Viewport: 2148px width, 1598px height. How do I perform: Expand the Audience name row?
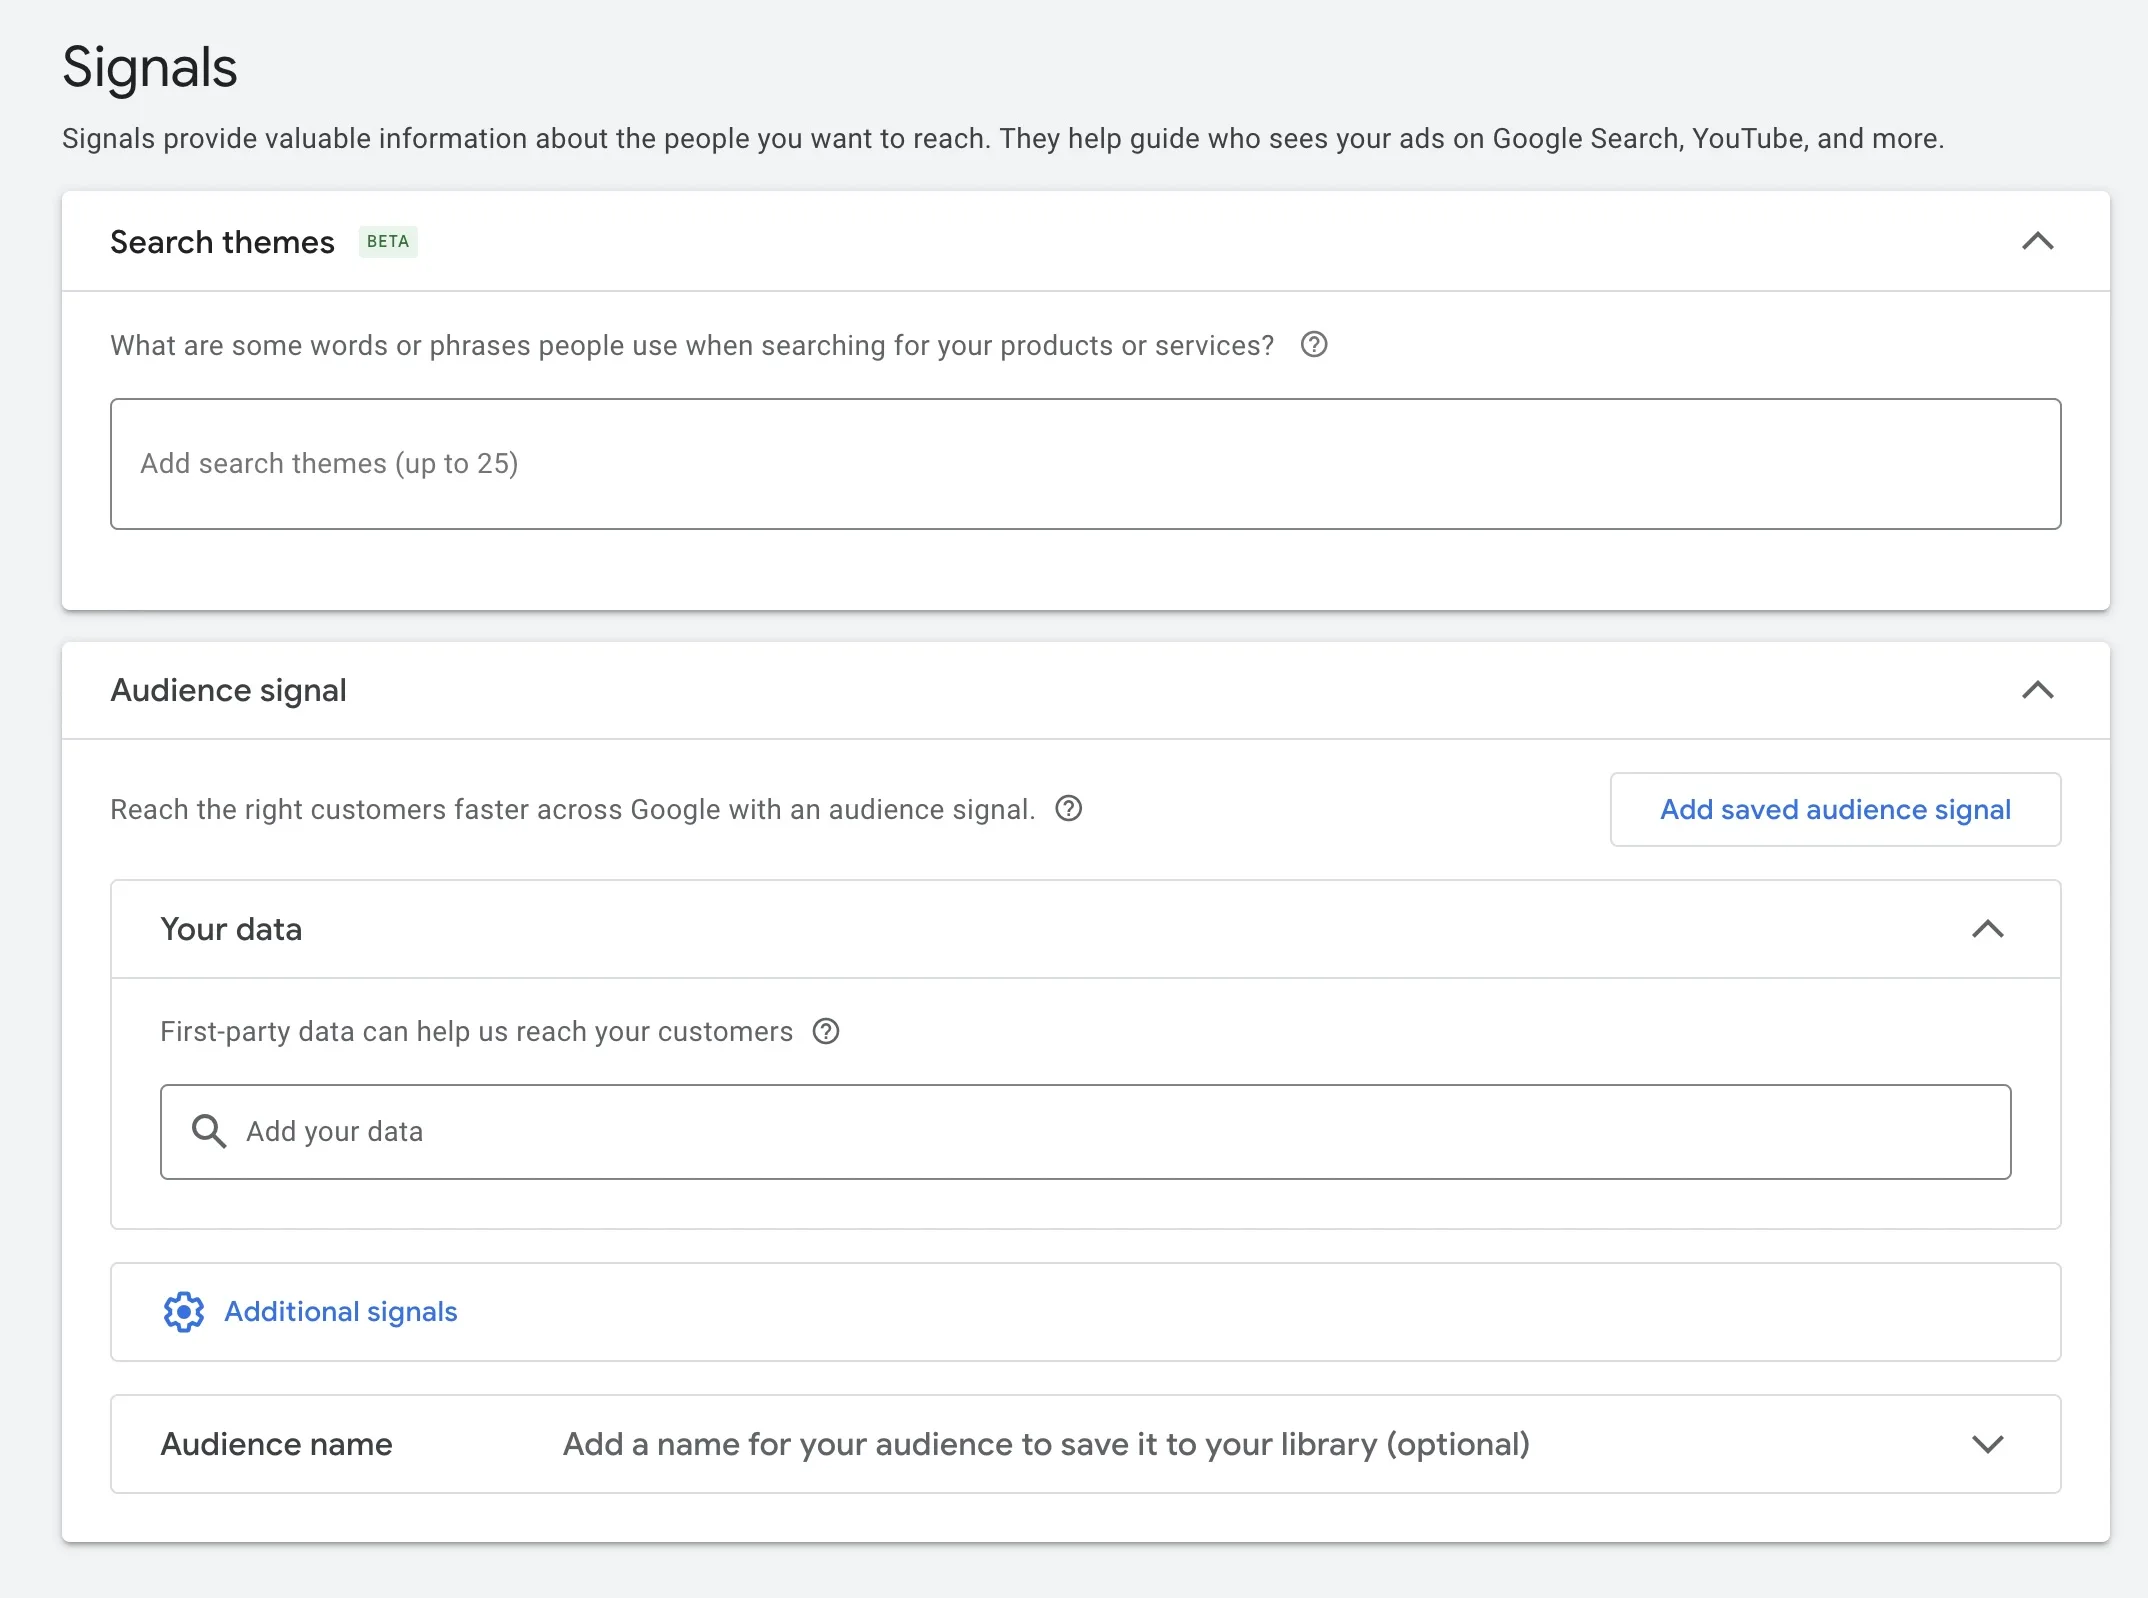click(1988, 1444)
